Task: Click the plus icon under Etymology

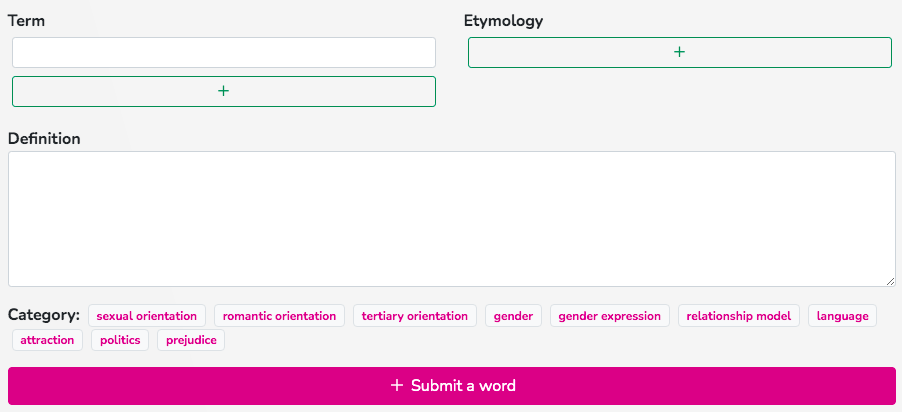Action: tap(679, 52)
